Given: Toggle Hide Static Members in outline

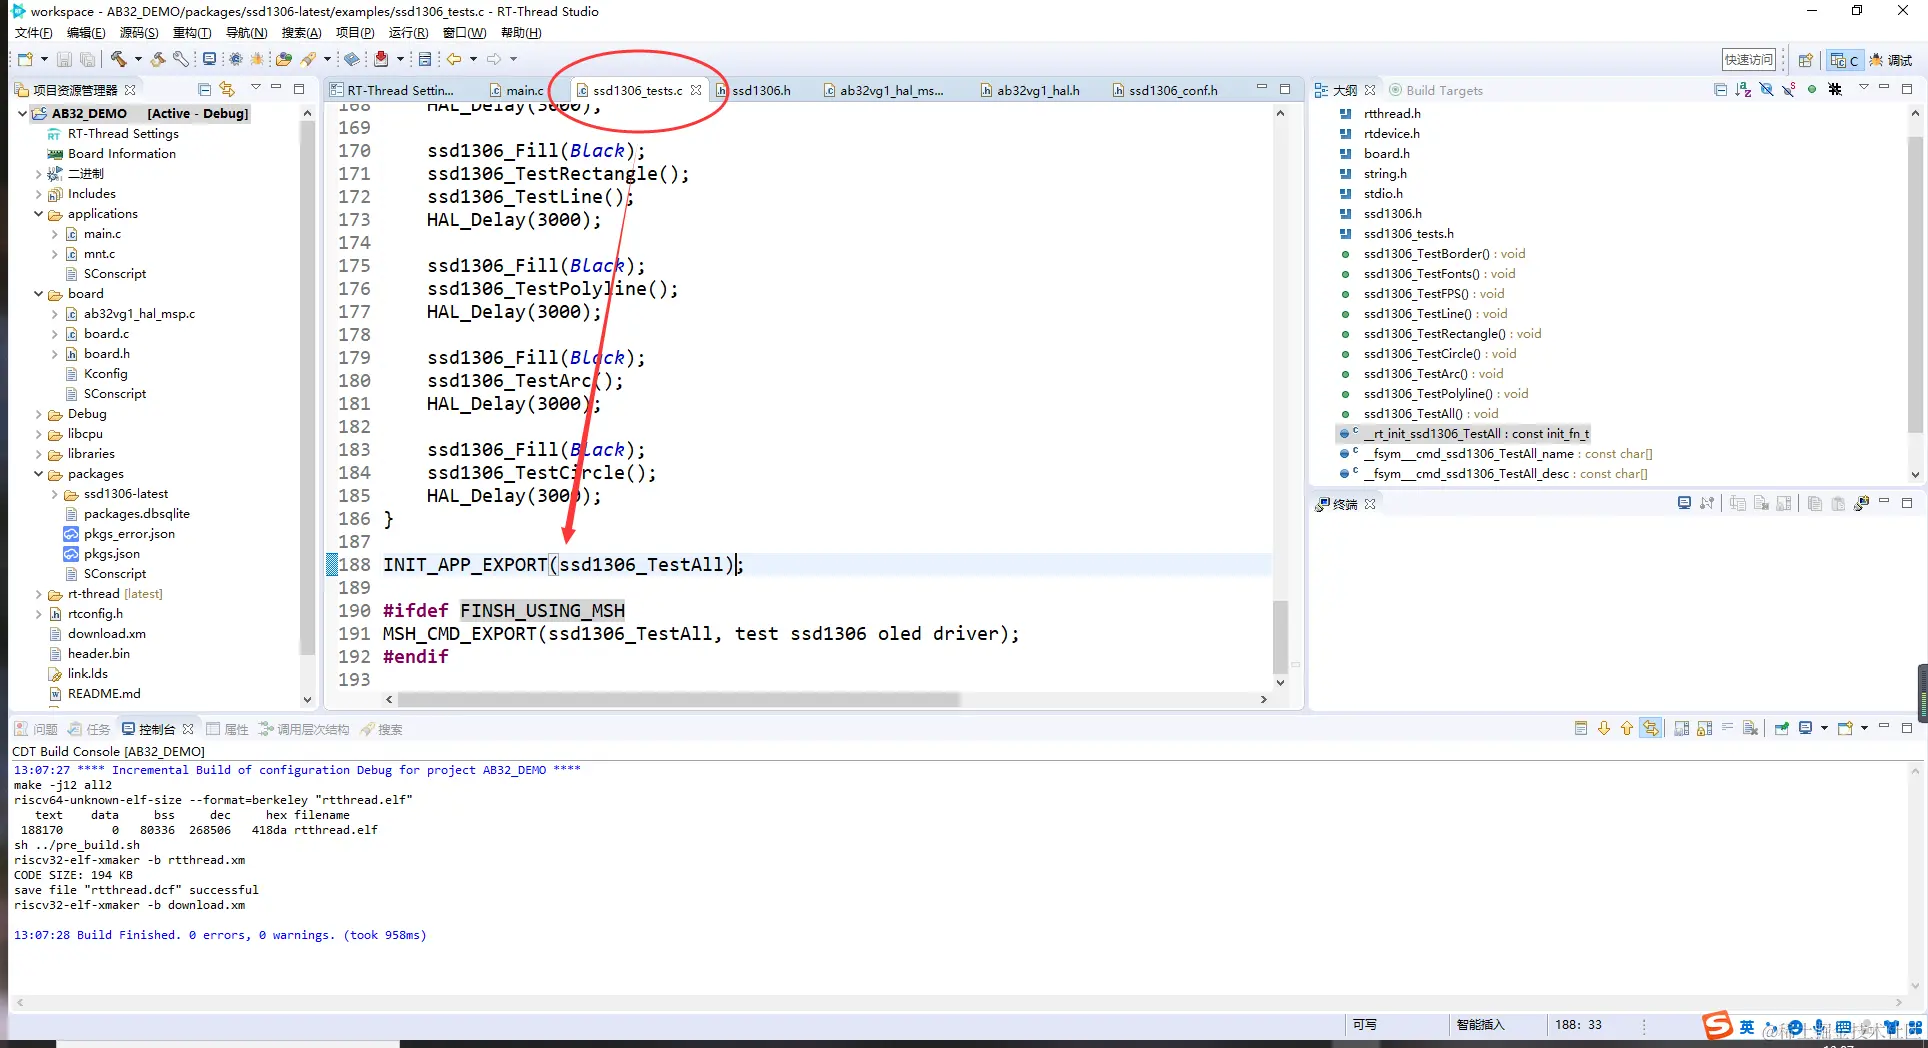Looking at the screenshot, I should [1788, 90].
